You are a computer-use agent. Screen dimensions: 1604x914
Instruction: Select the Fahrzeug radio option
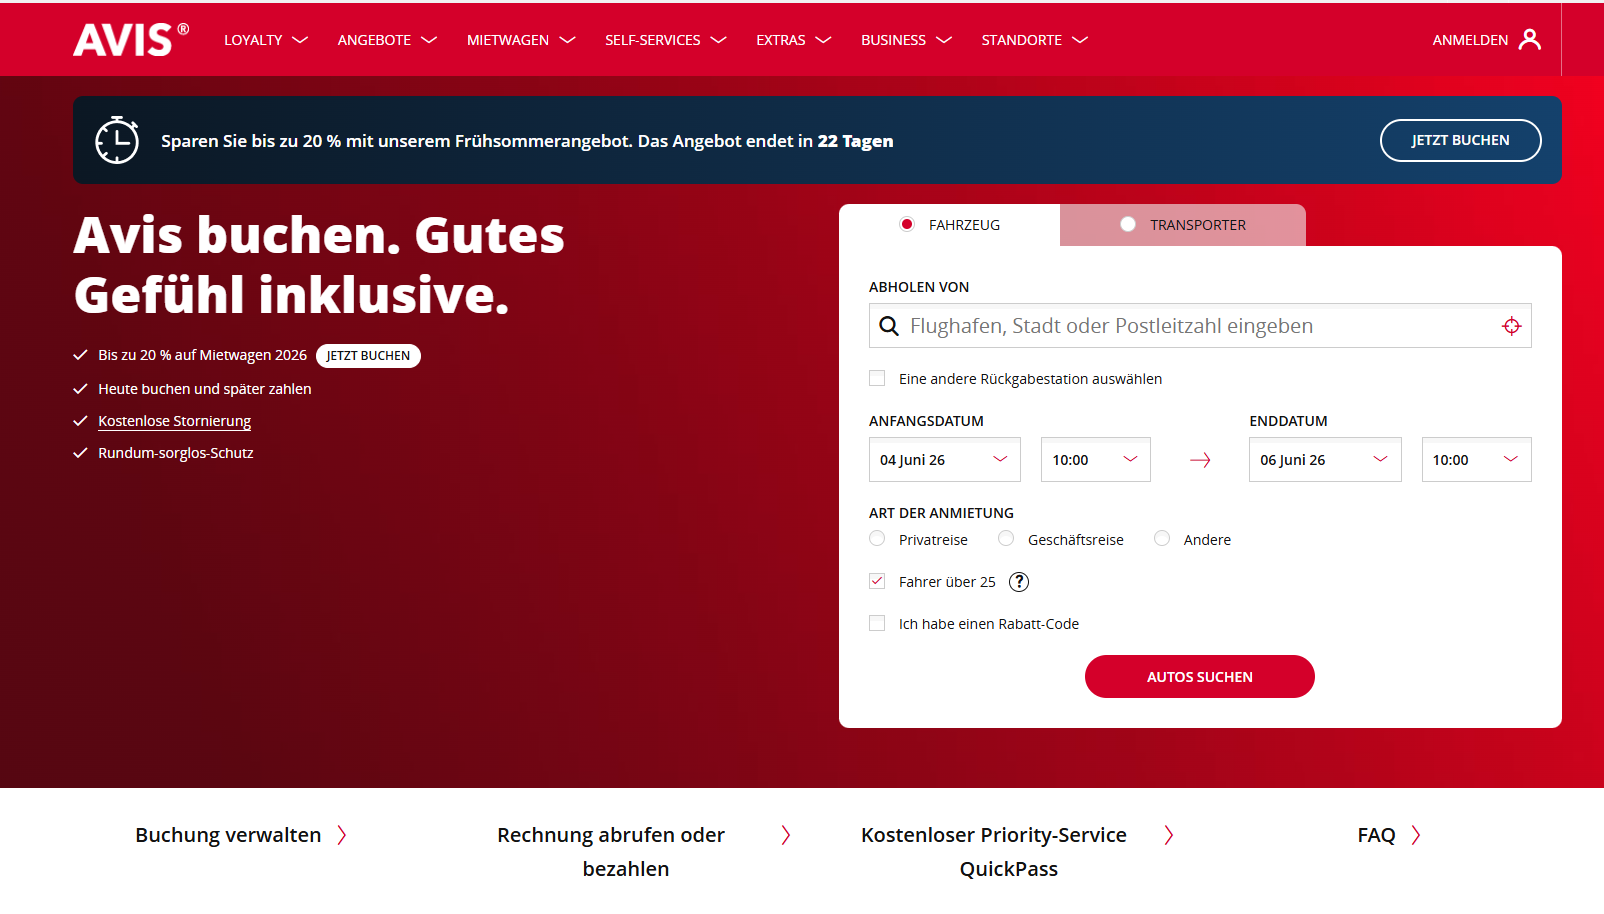907,224
